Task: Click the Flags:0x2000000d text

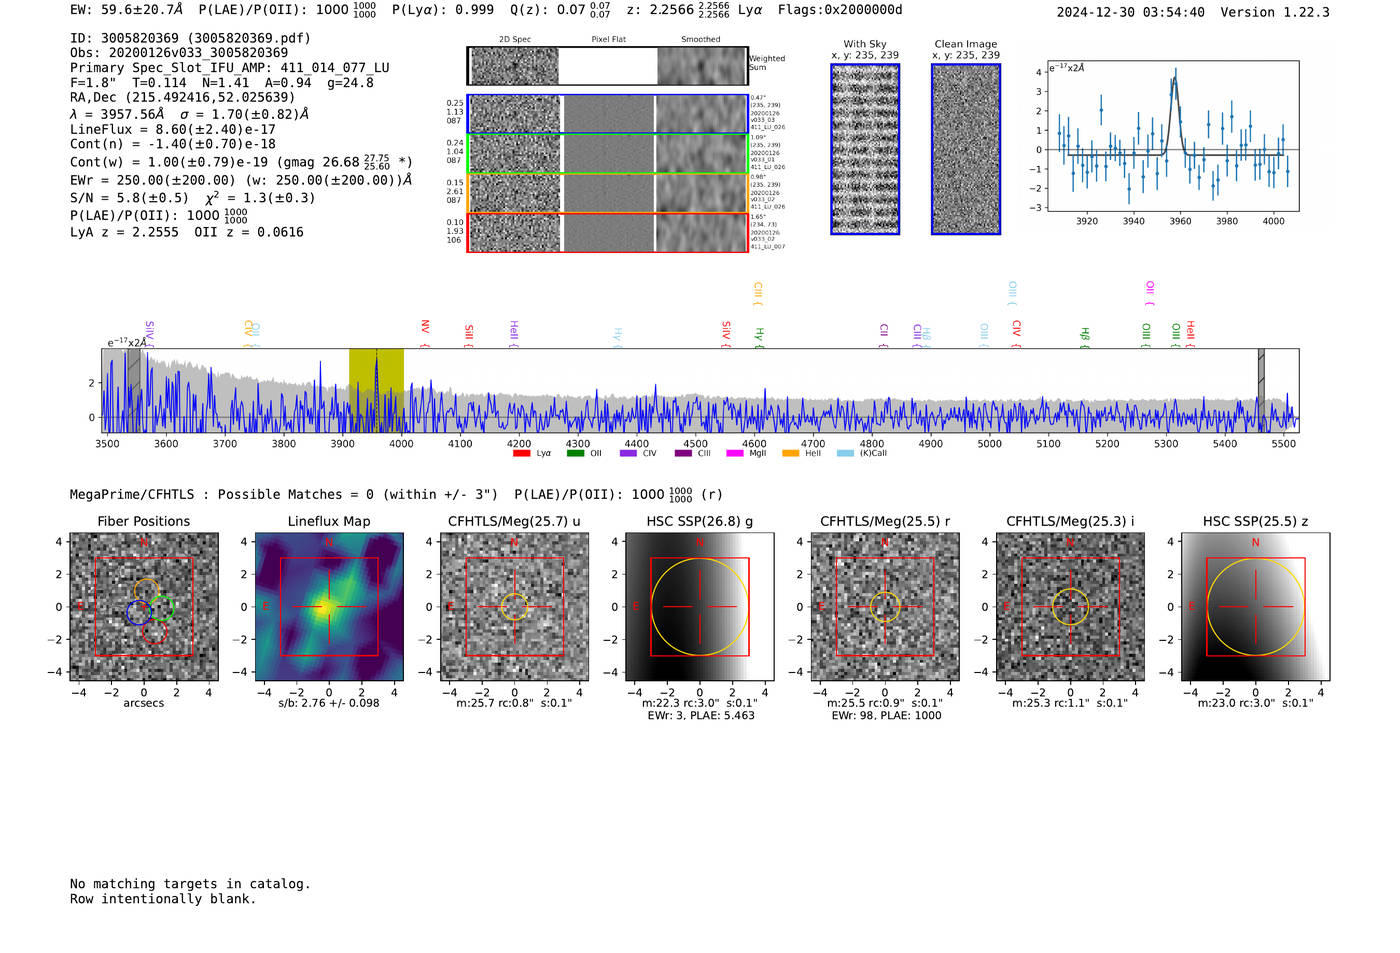Action: click(x=840, y=10)
